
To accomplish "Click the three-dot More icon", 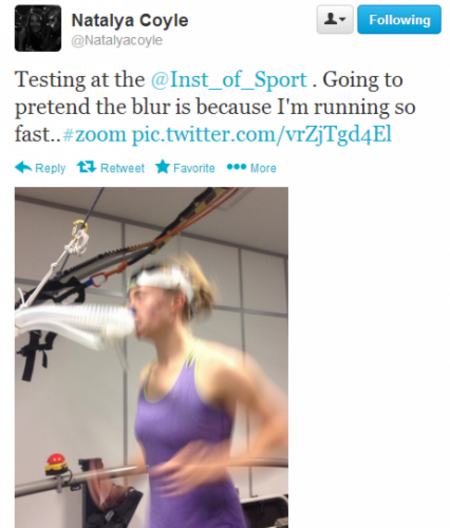I will (236, 167).
